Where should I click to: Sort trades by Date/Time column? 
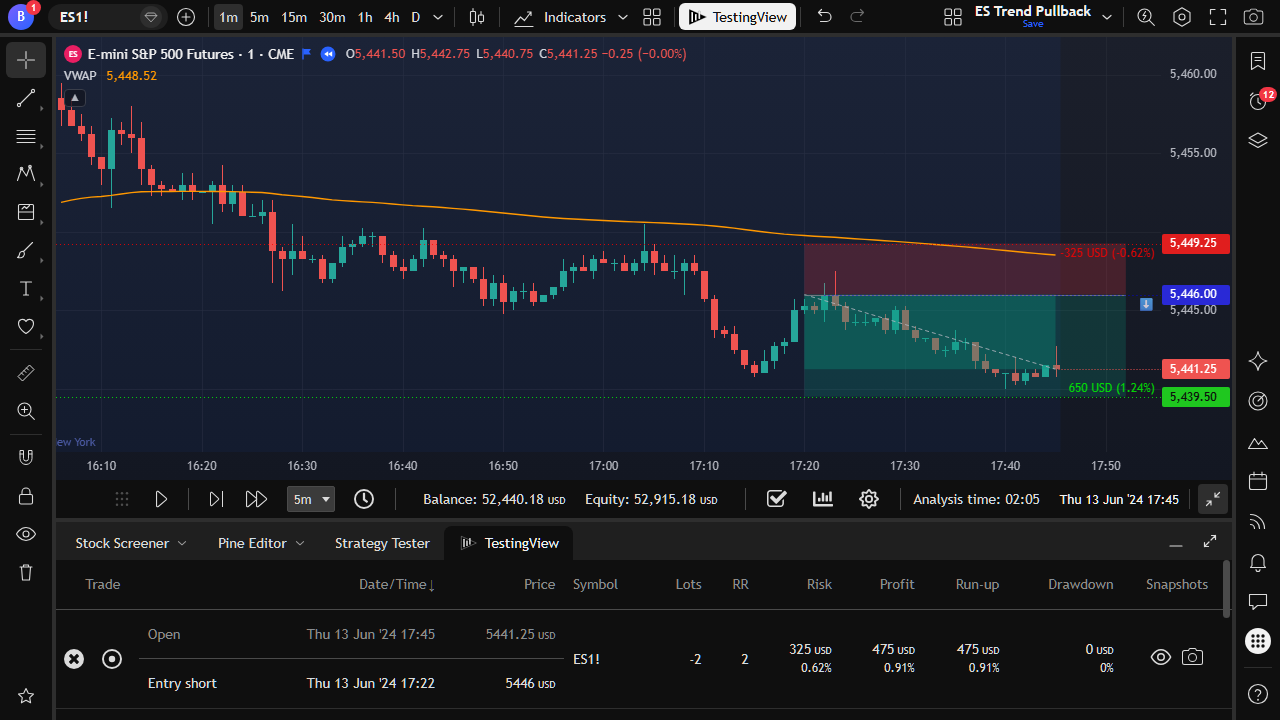pyautogui.click(x=397, y=584)
